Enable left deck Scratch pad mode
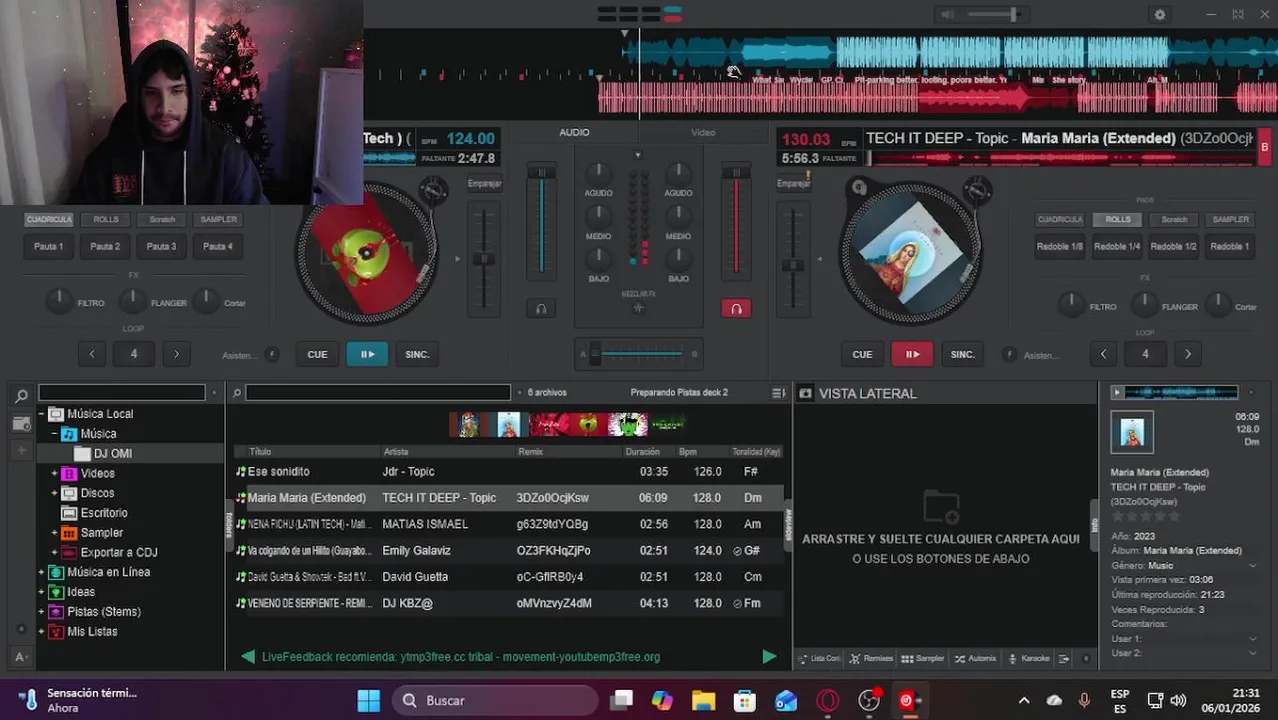The image size is (1278, 720). 162,219
